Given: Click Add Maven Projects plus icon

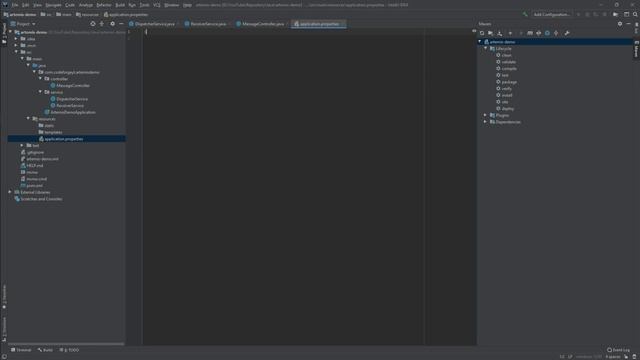Looking at the screenshot, I should [x=510, y=33].
